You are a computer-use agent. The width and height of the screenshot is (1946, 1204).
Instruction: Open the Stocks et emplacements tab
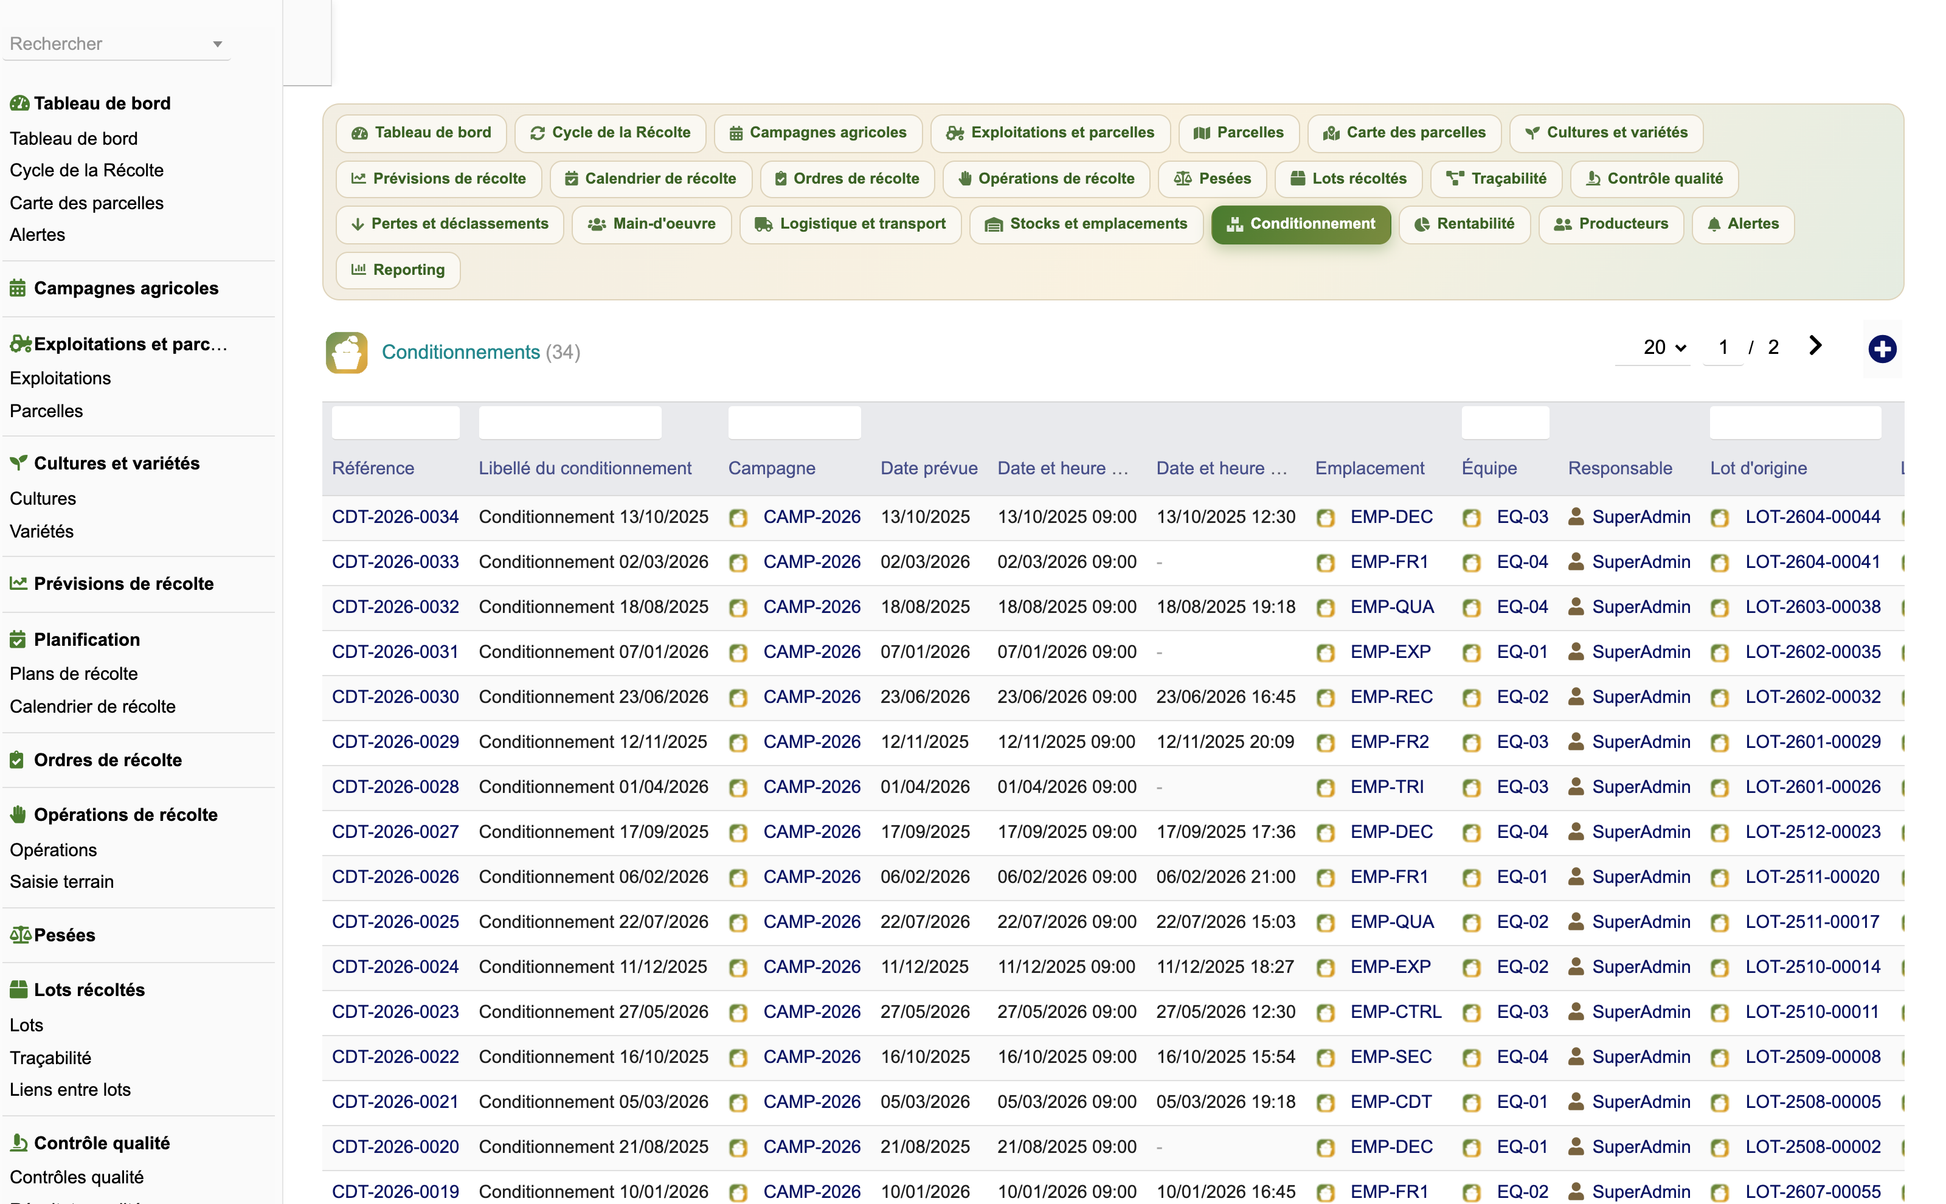tap(1086, 224)
